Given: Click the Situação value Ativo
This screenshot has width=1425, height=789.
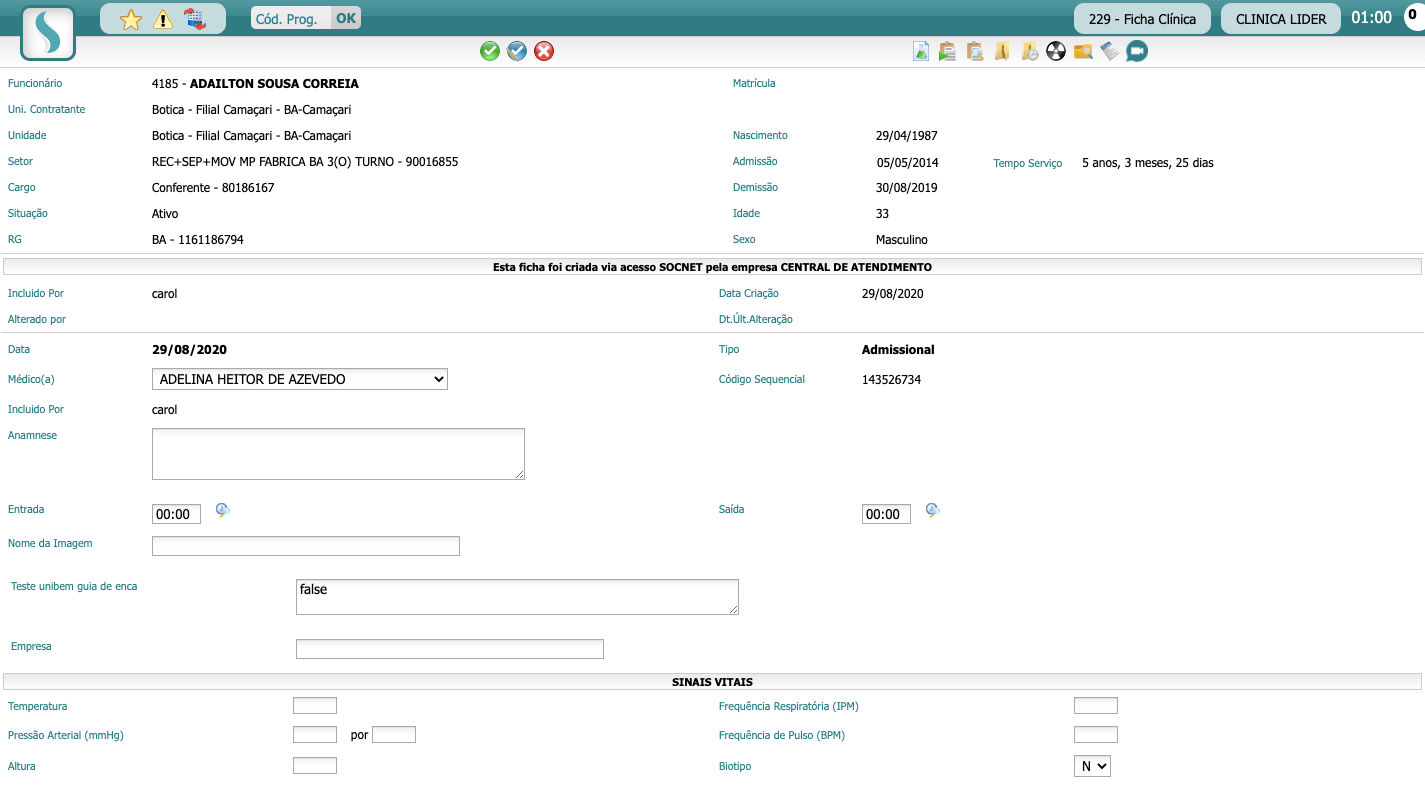Looking at the screenshot, I should [x=165, y=214].
